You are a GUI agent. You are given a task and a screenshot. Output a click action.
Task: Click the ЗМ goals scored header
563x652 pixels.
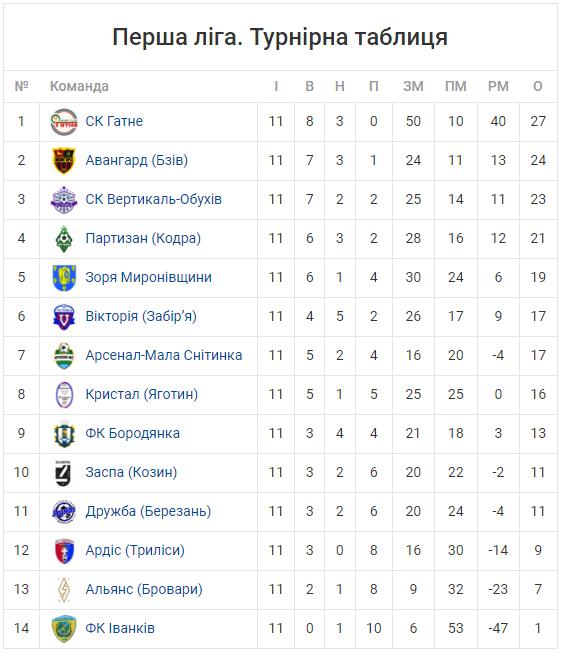coord(413,86)
